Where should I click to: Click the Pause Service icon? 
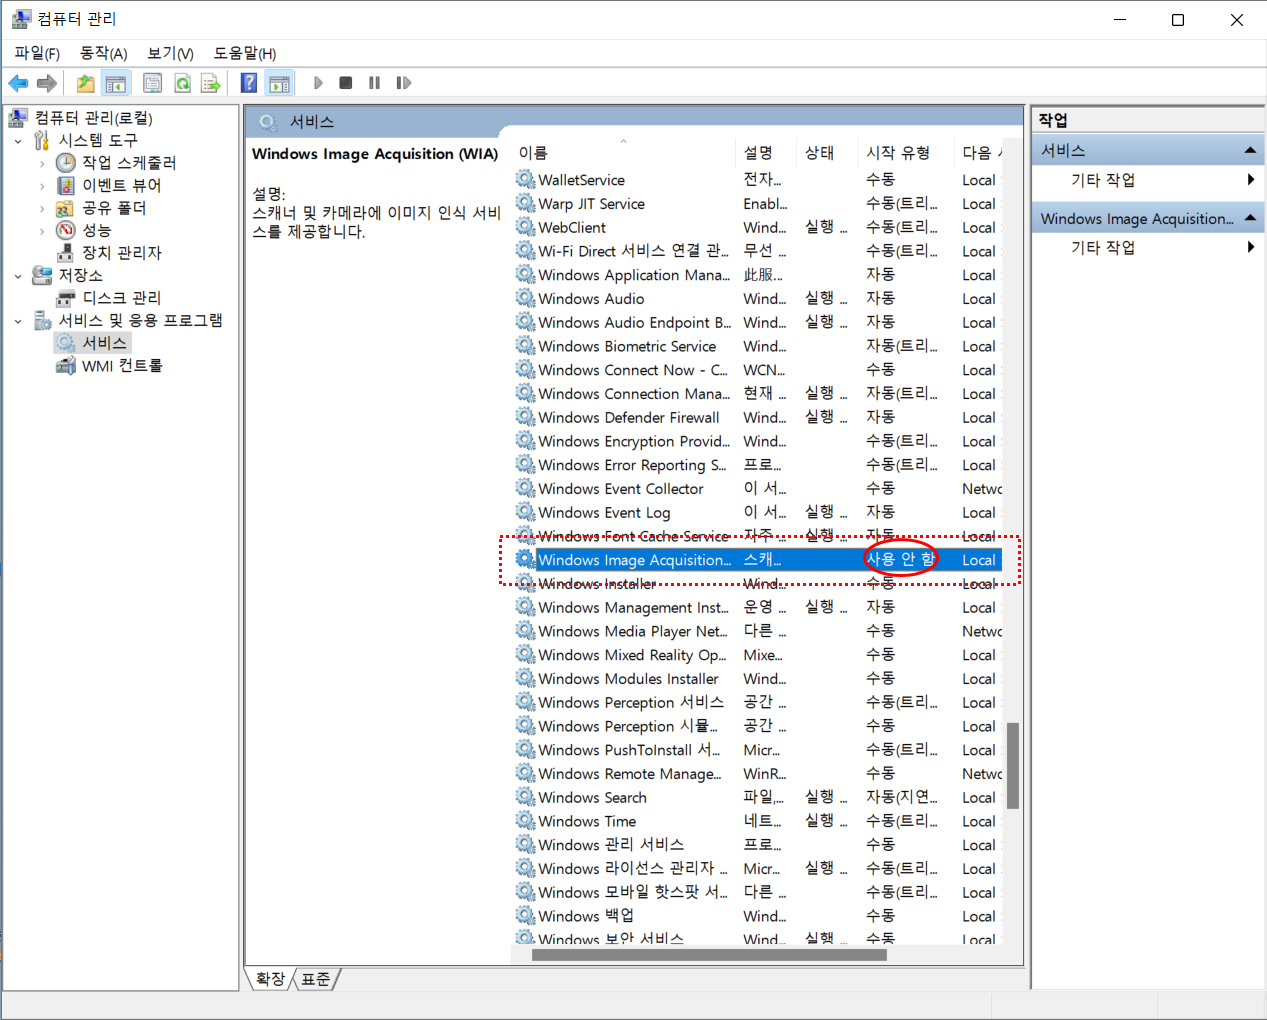coord(374,83)
